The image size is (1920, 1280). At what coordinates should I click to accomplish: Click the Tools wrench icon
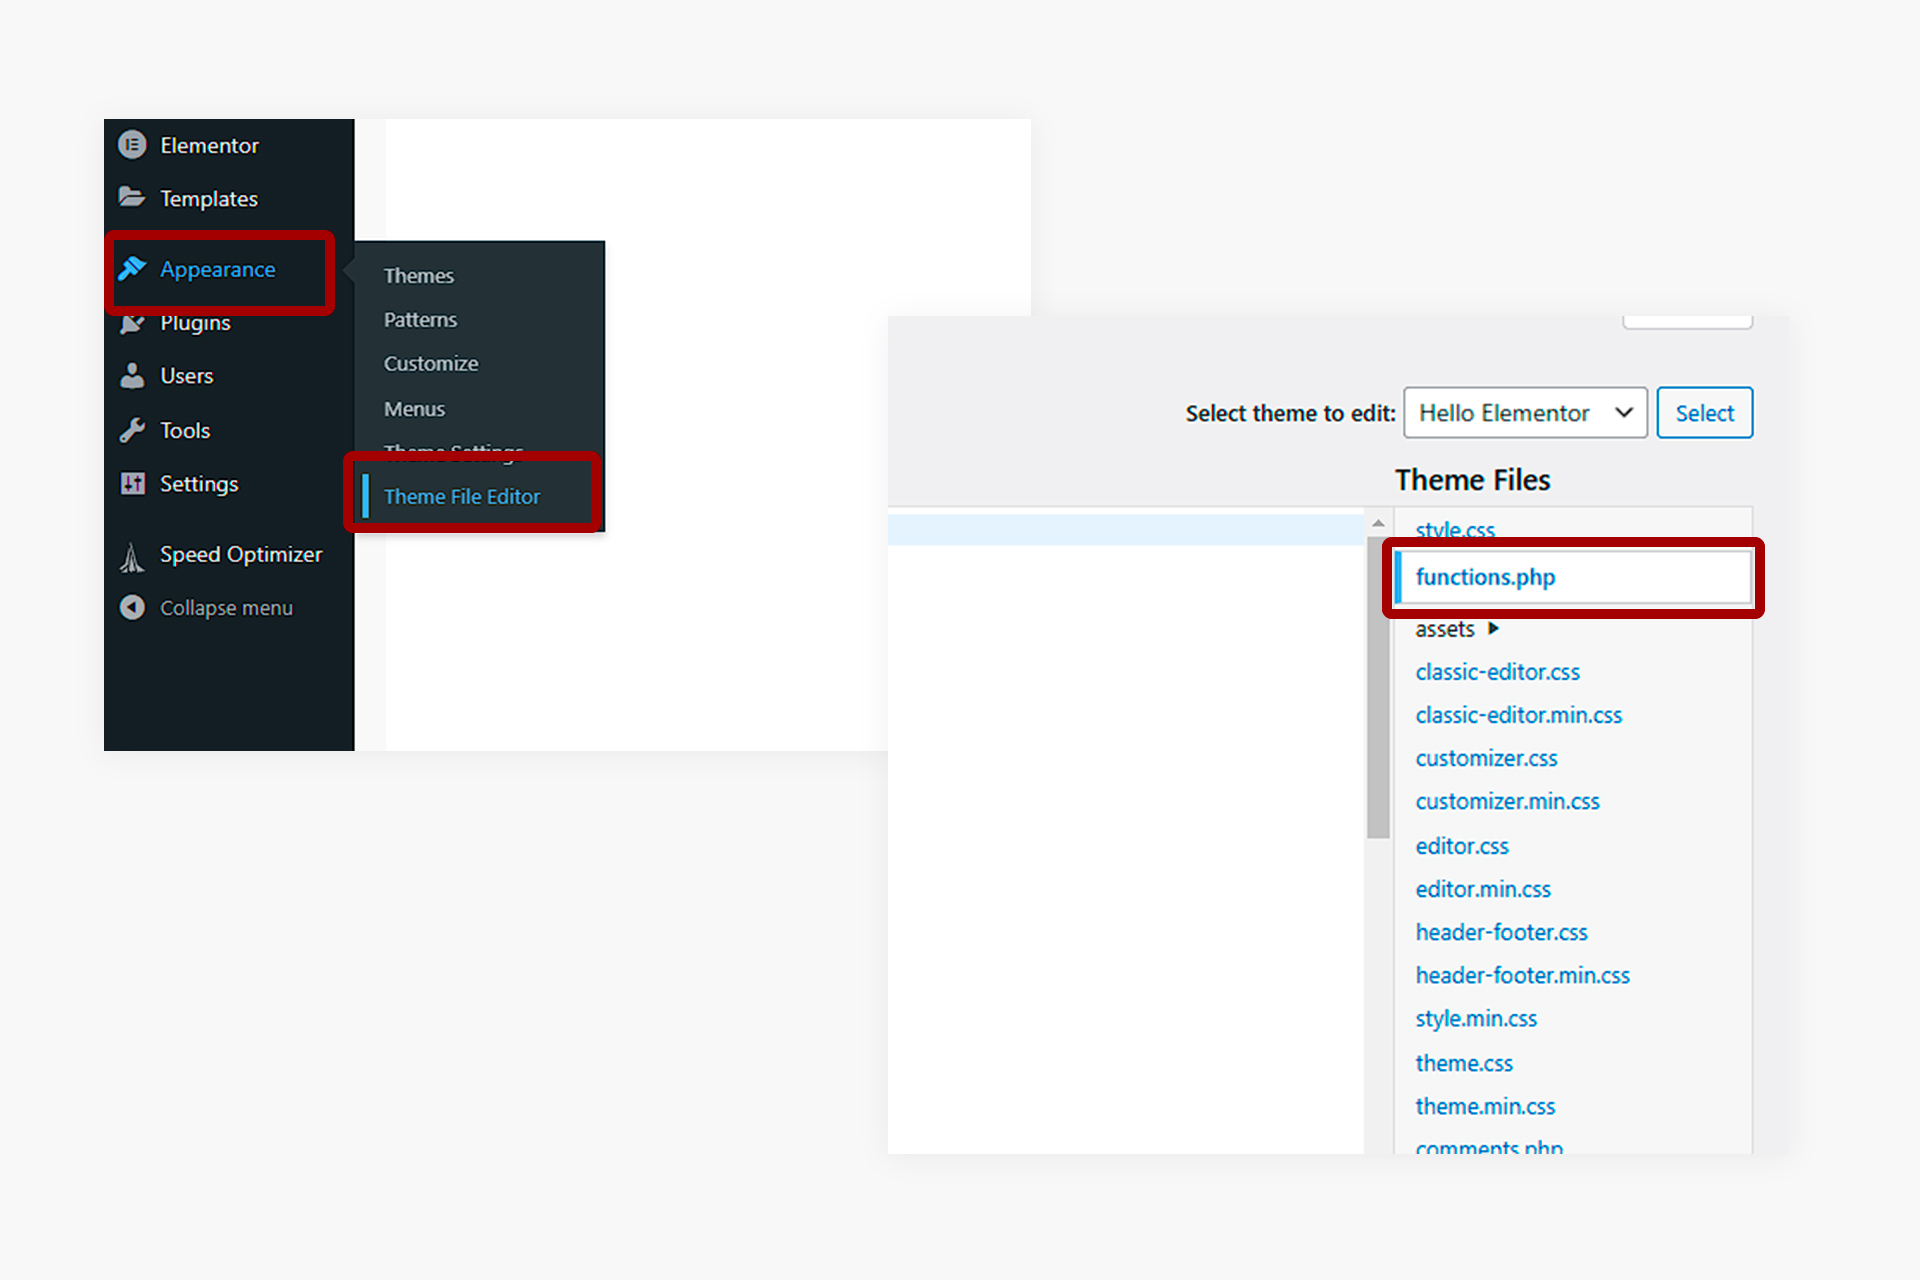tap(132, 430)
